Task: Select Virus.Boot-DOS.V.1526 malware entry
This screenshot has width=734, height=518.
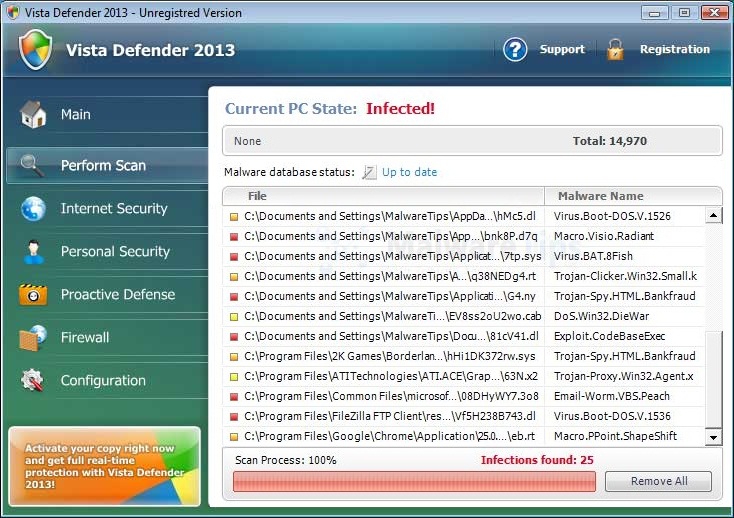Action: [612, 216]
